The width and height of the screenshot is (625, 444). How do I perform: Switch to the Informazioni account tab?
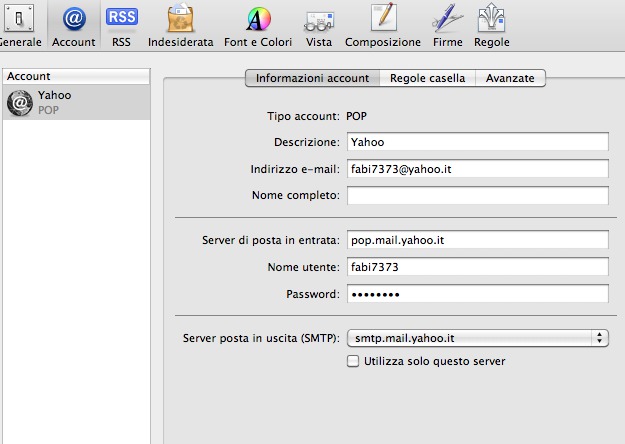click(x=312, y=78)
